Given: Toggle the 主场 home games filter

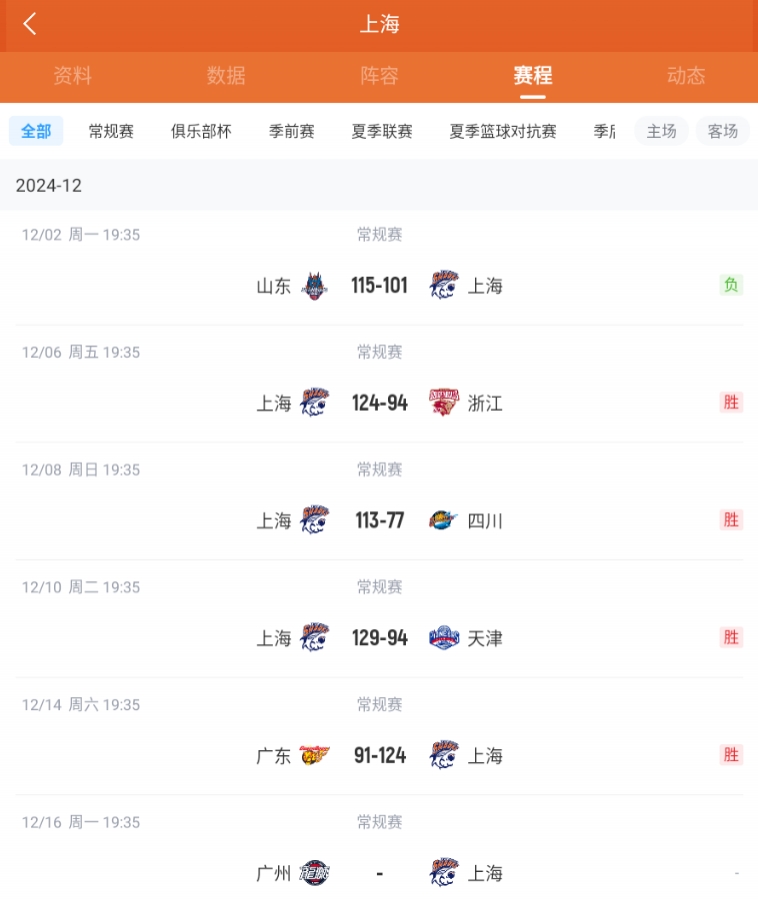Looking at the screenshot, I should pyautogui.click(x=661, y=131).
